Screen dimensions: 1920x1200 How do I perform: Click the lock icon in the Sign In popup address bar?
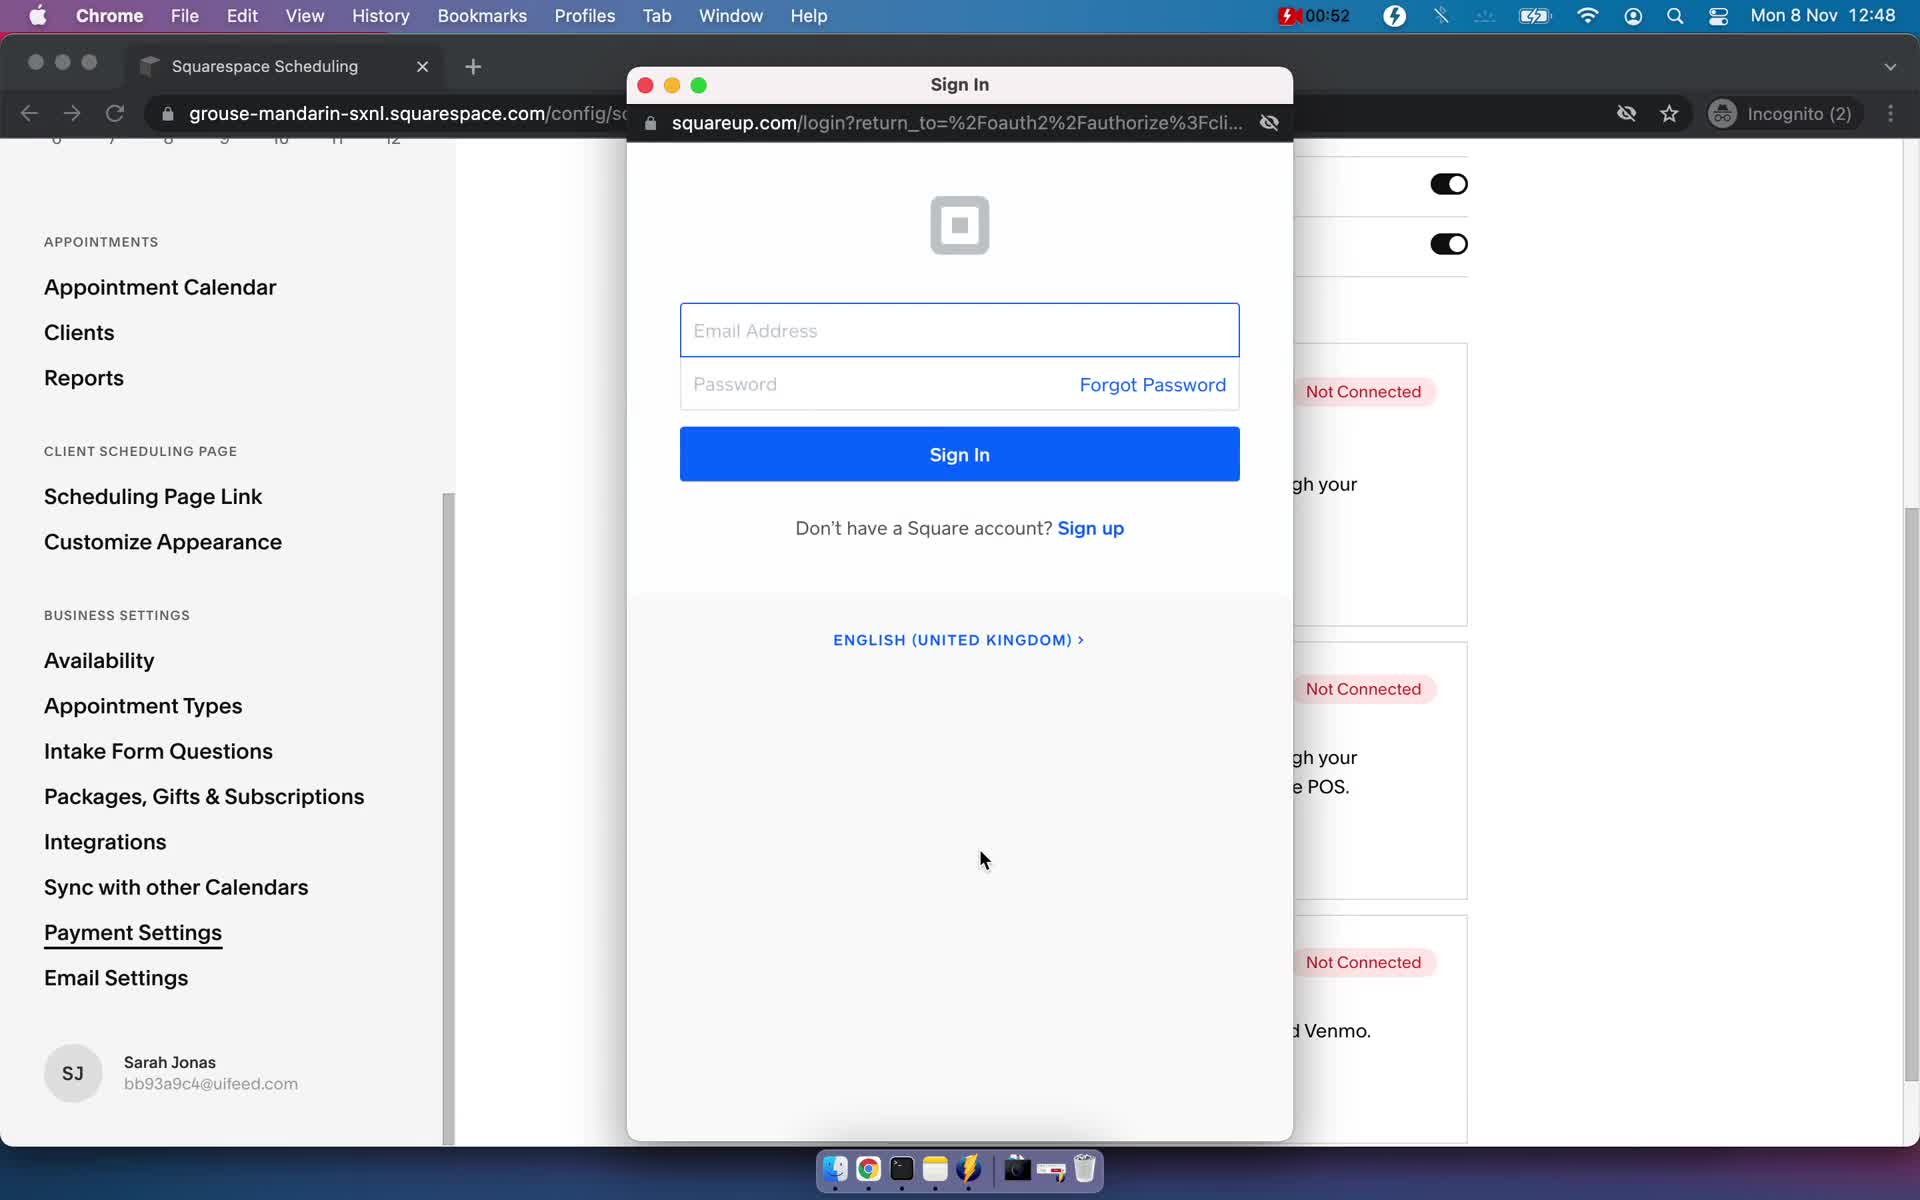650,123
